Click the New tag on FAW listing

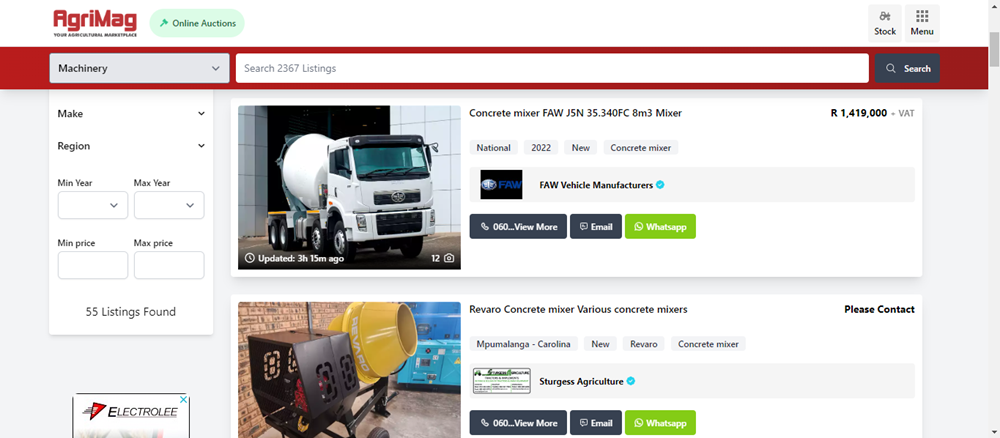point(580,148)
